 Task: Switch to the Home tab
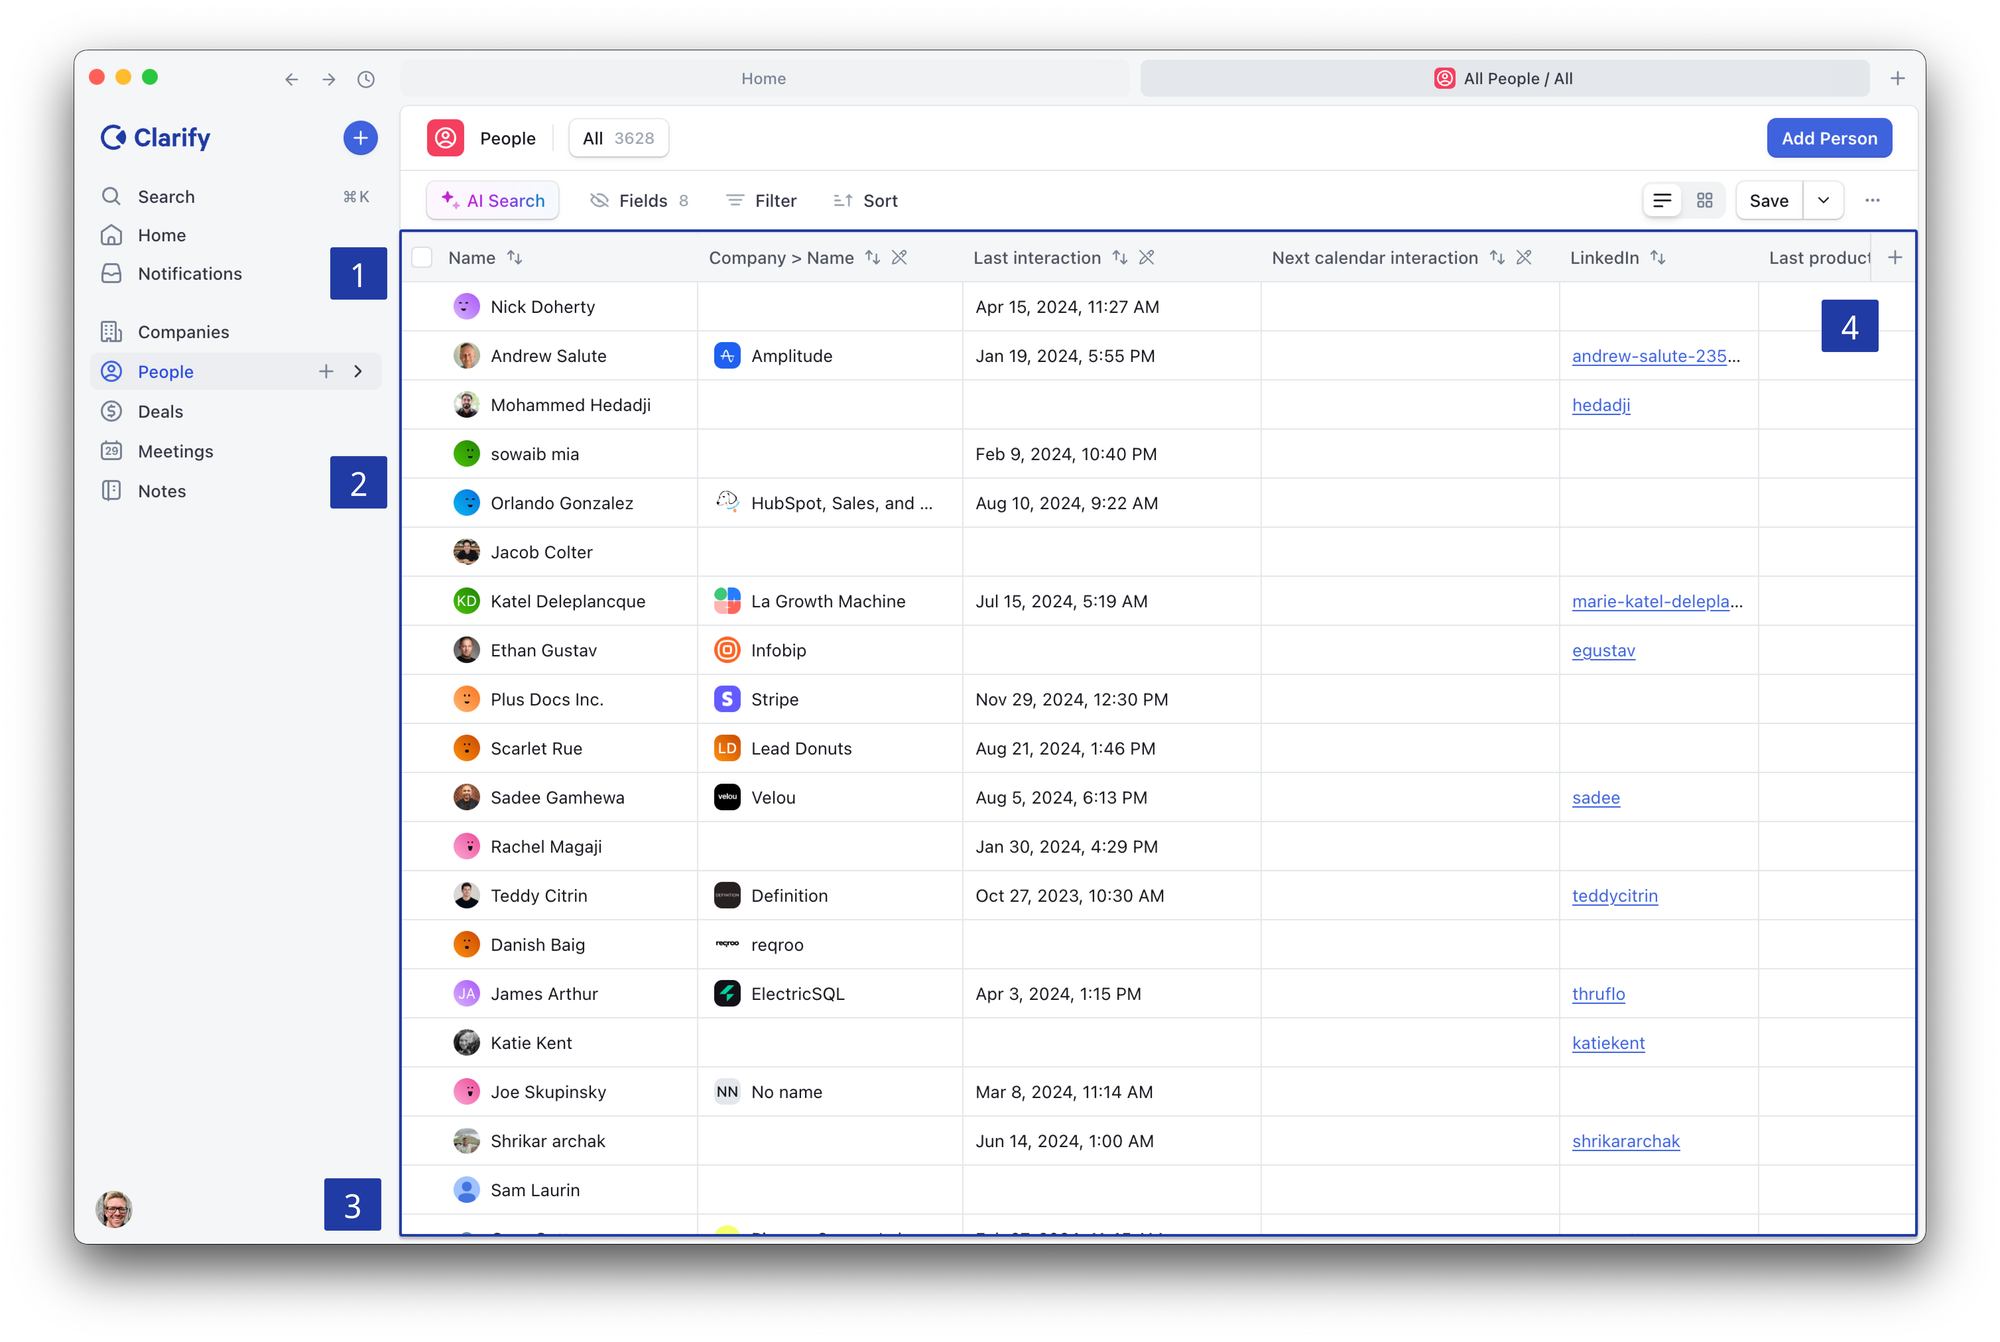764,79
